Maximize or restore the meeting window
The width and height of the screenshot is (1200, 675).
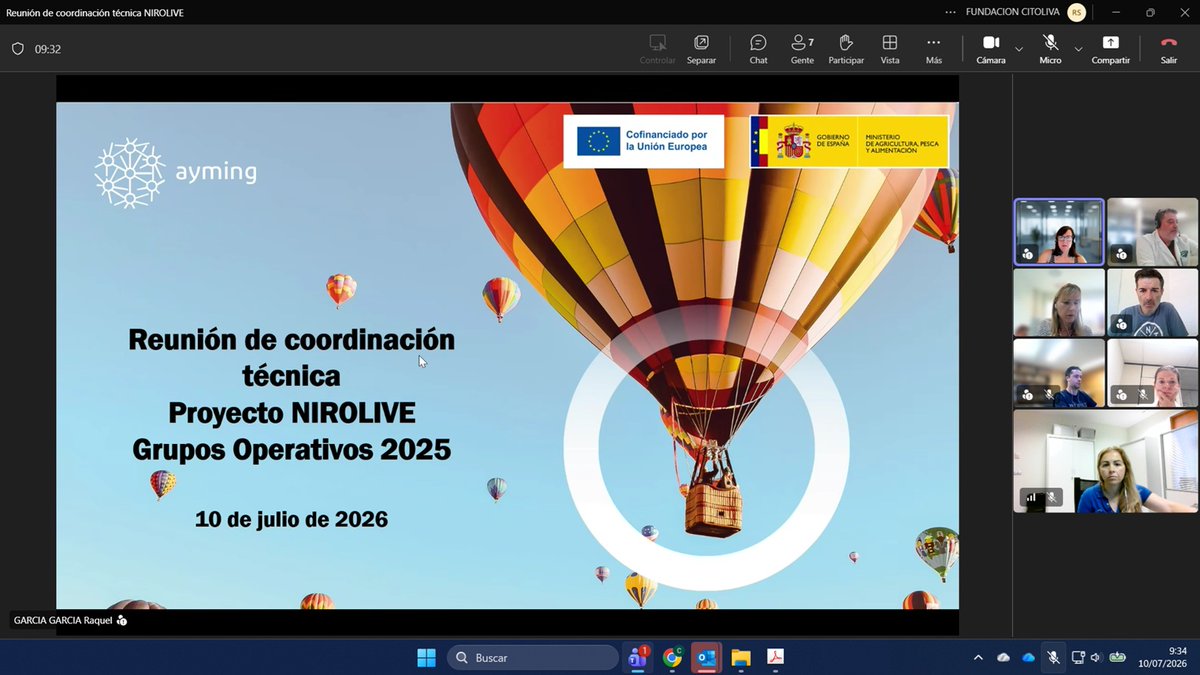tap(1150, 12)
